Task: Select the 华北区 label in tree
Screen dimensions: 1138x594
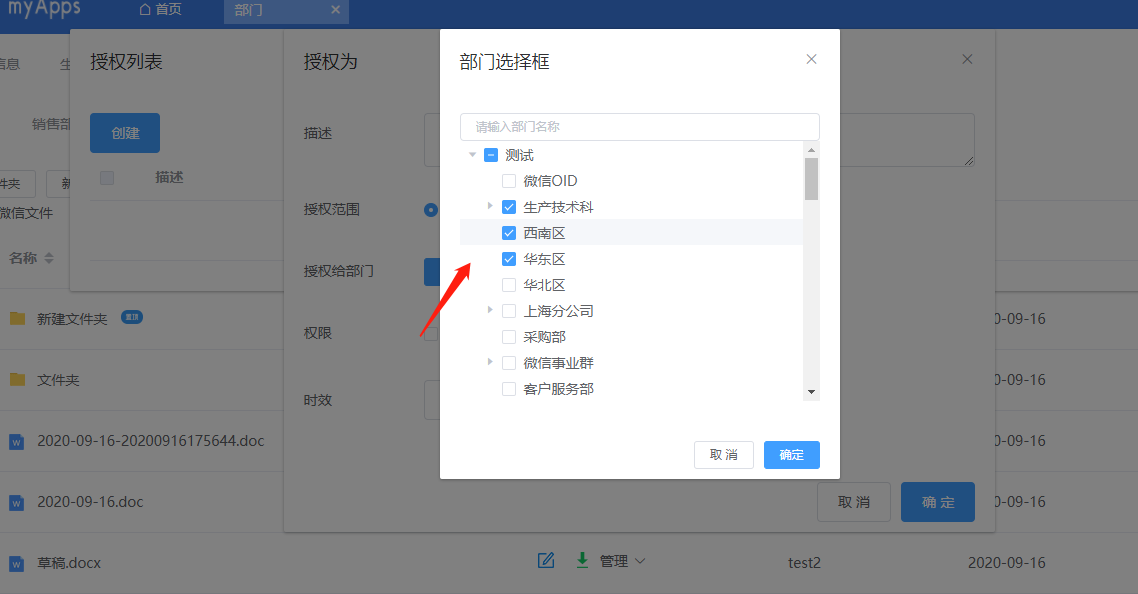Action: coord(544,285)
